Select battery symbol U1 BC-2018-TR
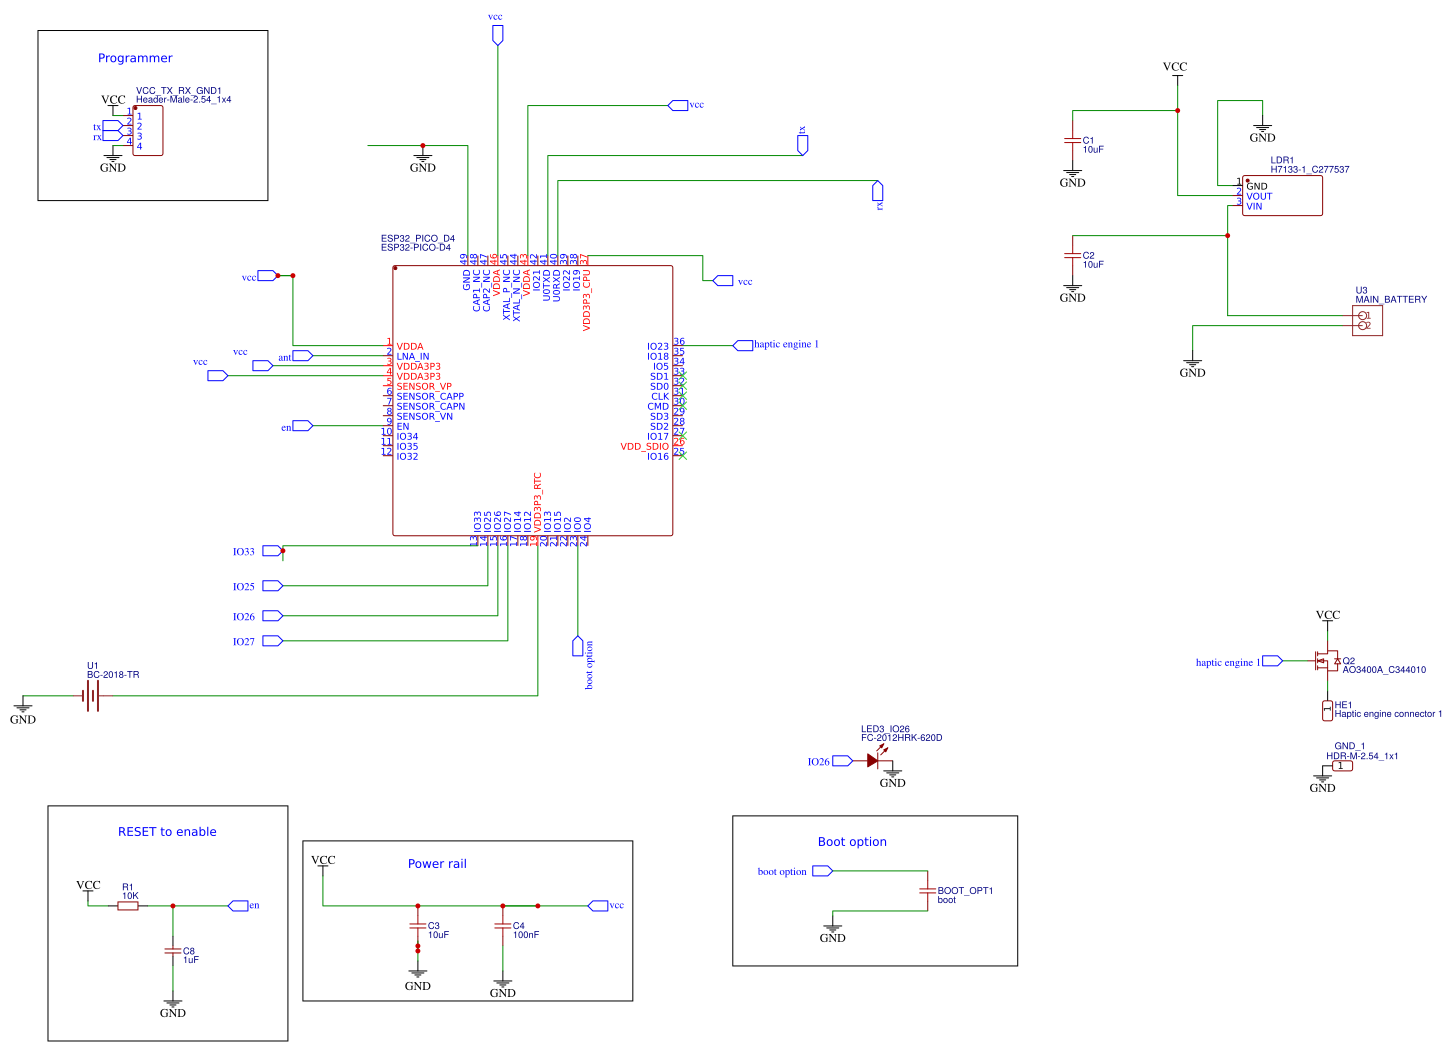Viewport: 1453px width, 1051px height. 92,697
